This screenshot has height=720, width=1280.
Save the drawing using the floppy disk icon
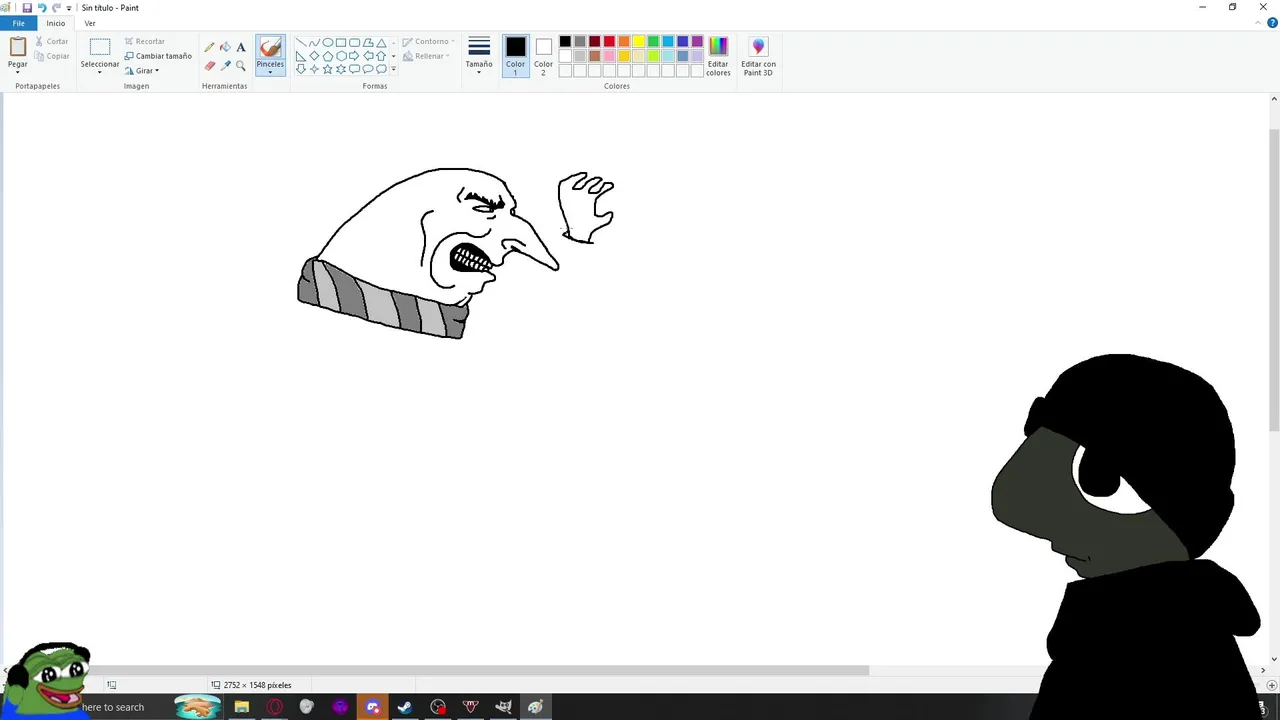coord(27,7)
